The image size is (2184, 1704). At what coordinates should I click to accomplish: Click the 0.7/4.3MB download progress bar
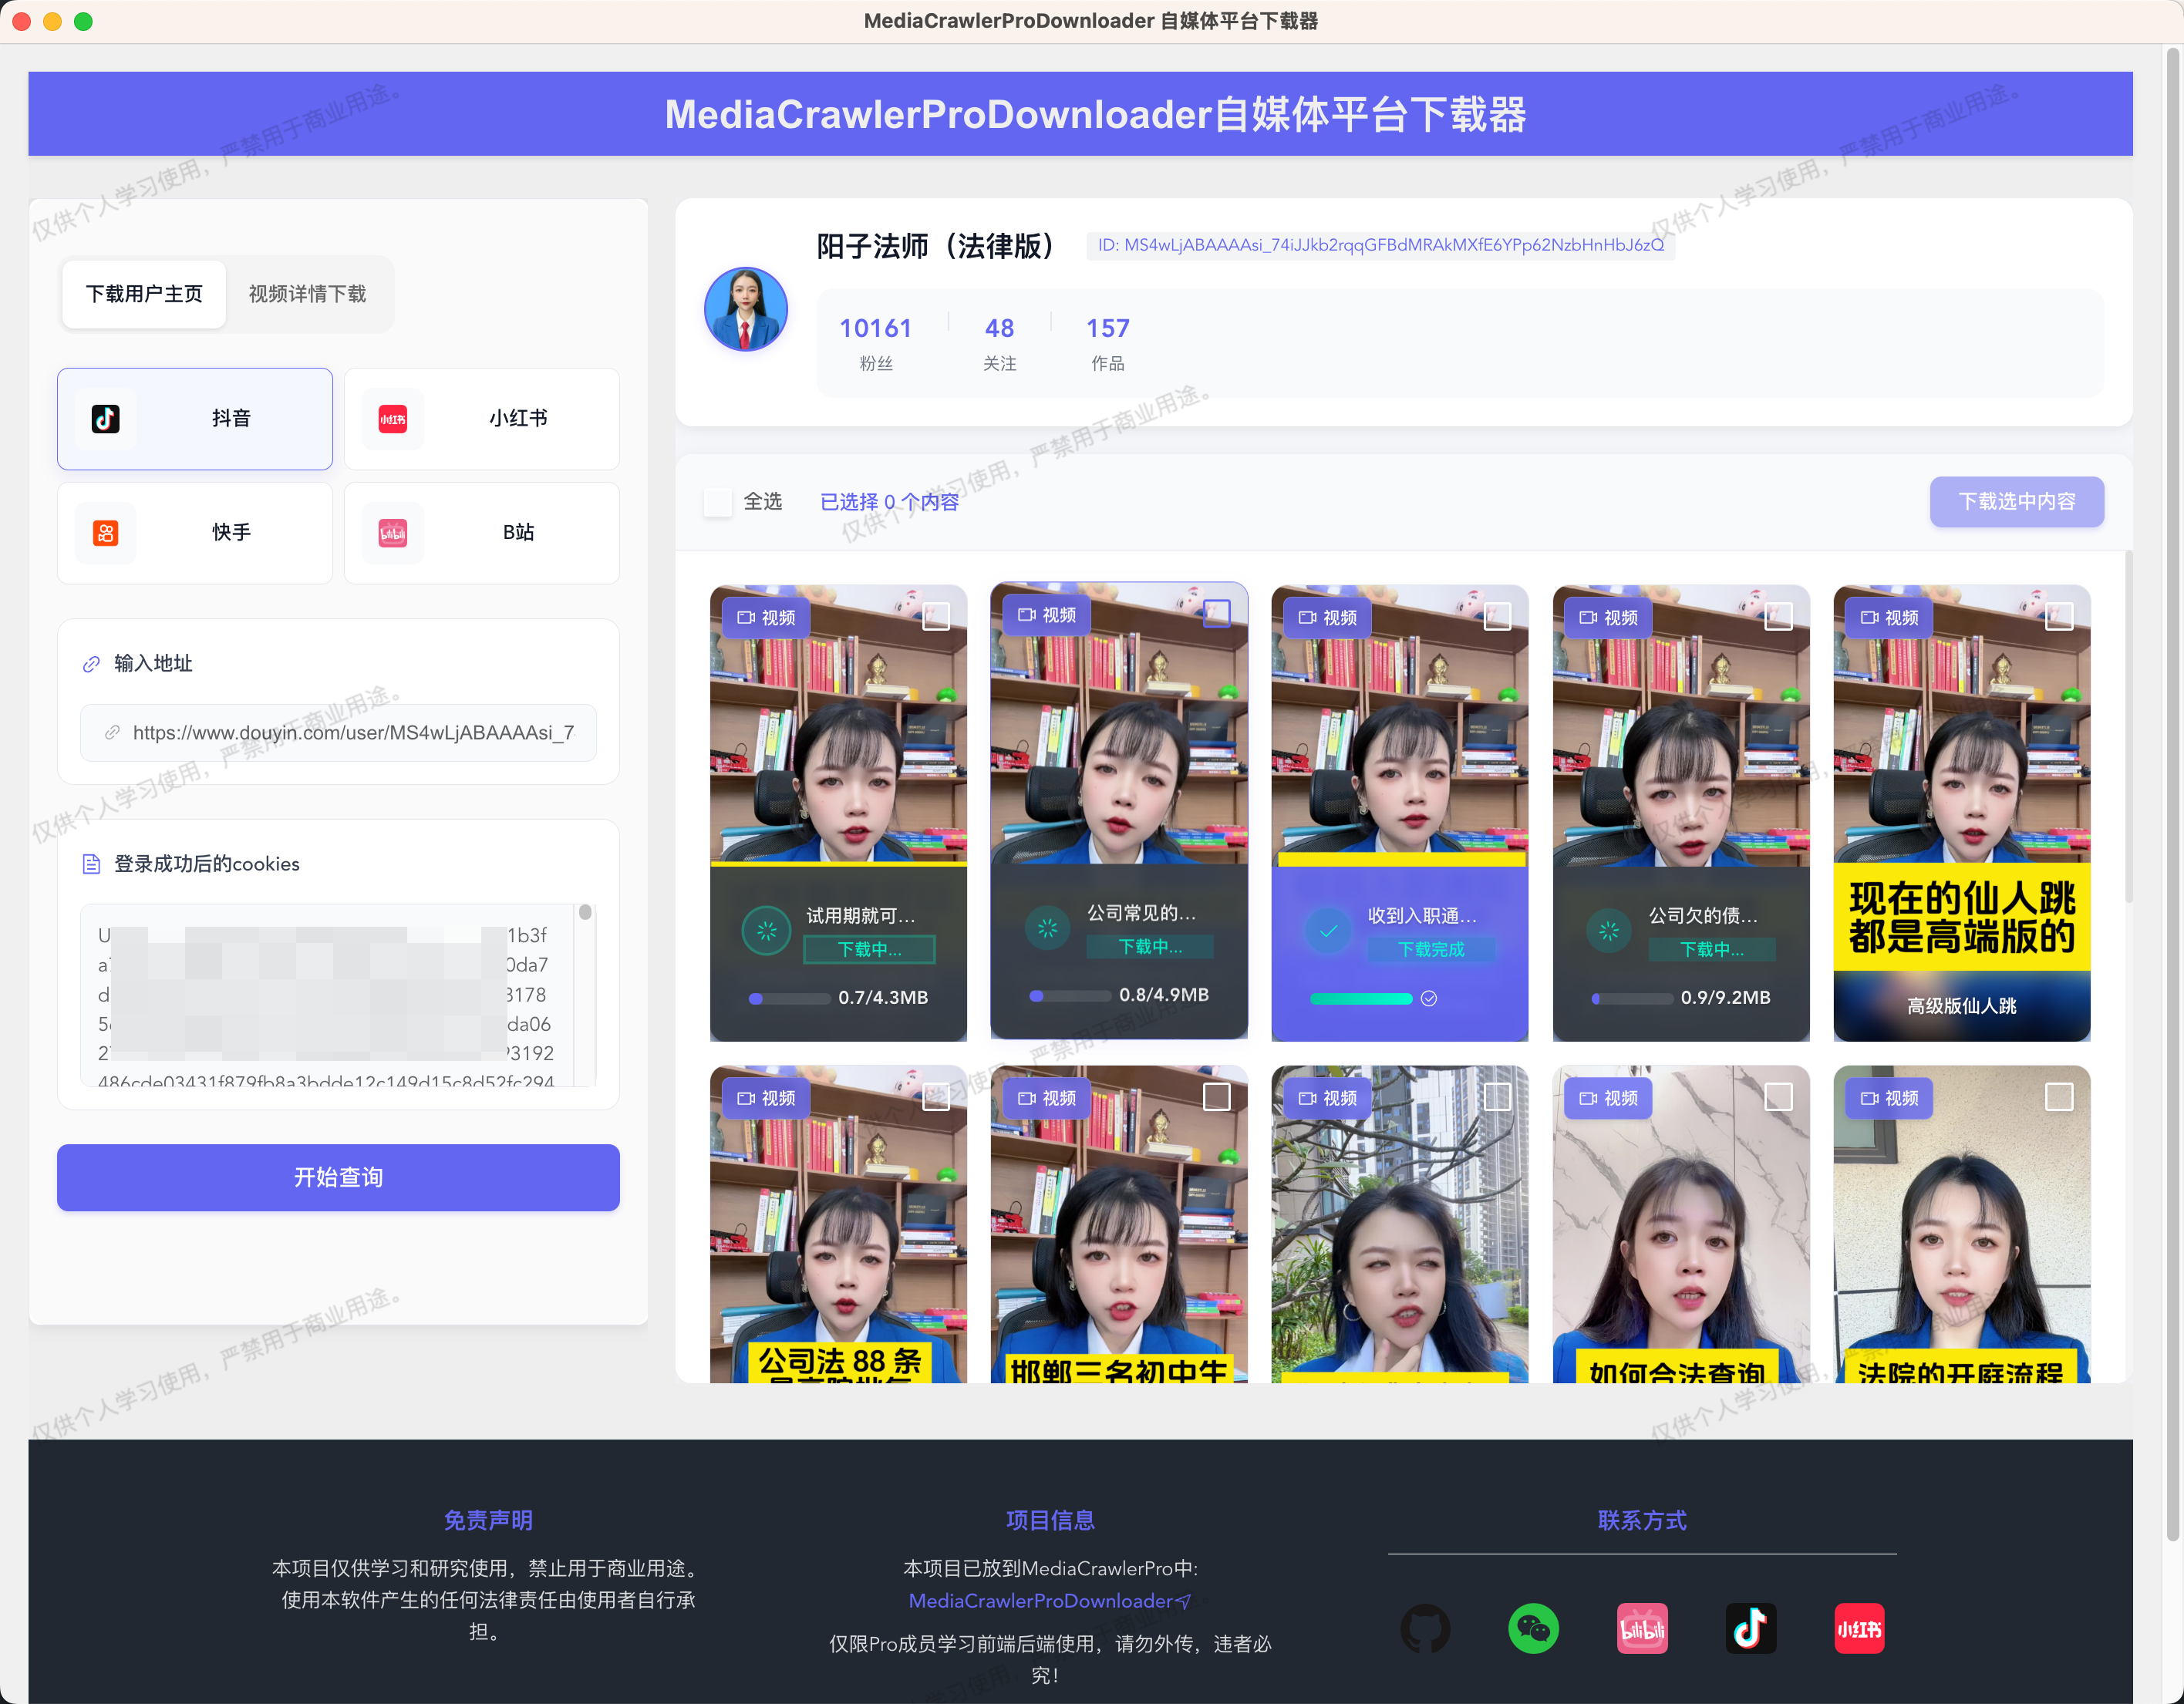[789, 998]
